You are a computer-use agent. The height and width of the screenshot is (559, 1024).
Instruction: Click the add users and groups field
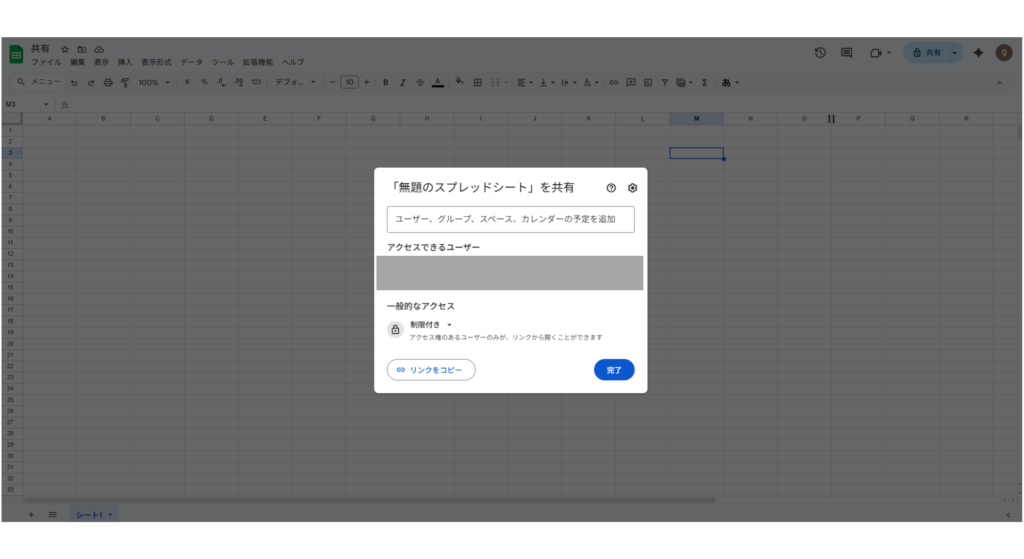[511, 219]
